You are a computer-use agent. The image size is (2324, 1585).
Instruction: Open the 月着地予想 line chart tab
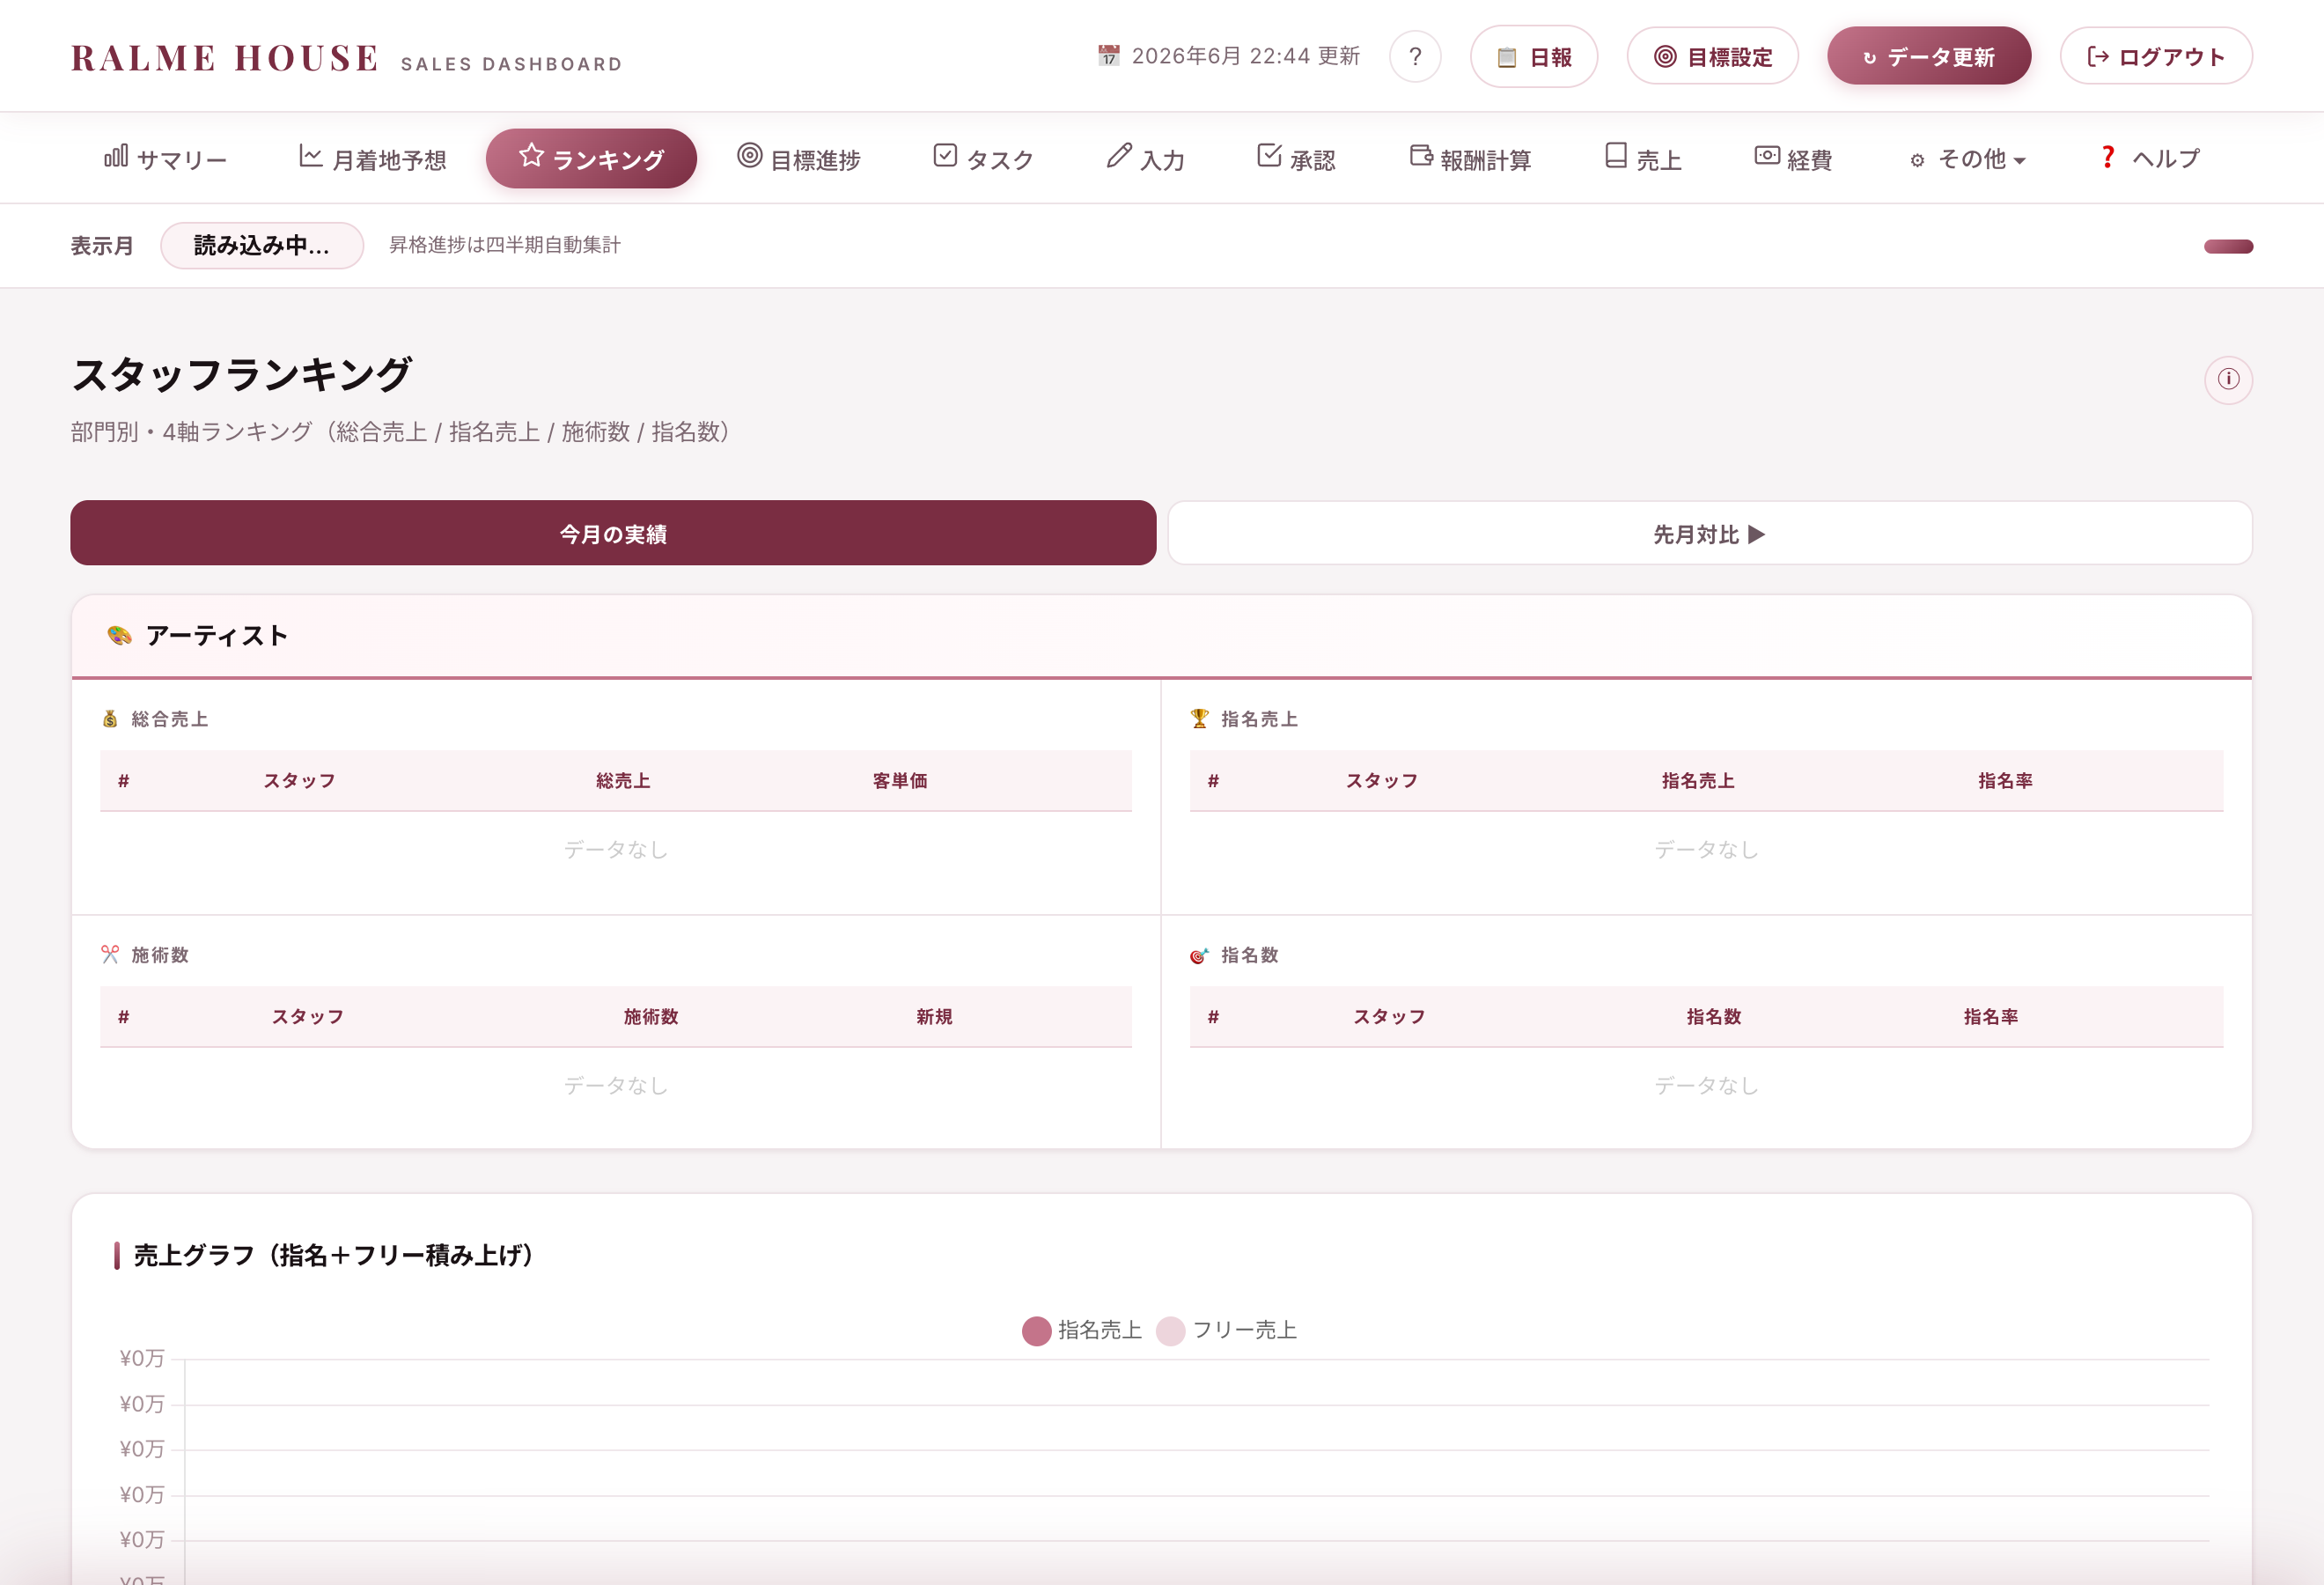(373, 159)
